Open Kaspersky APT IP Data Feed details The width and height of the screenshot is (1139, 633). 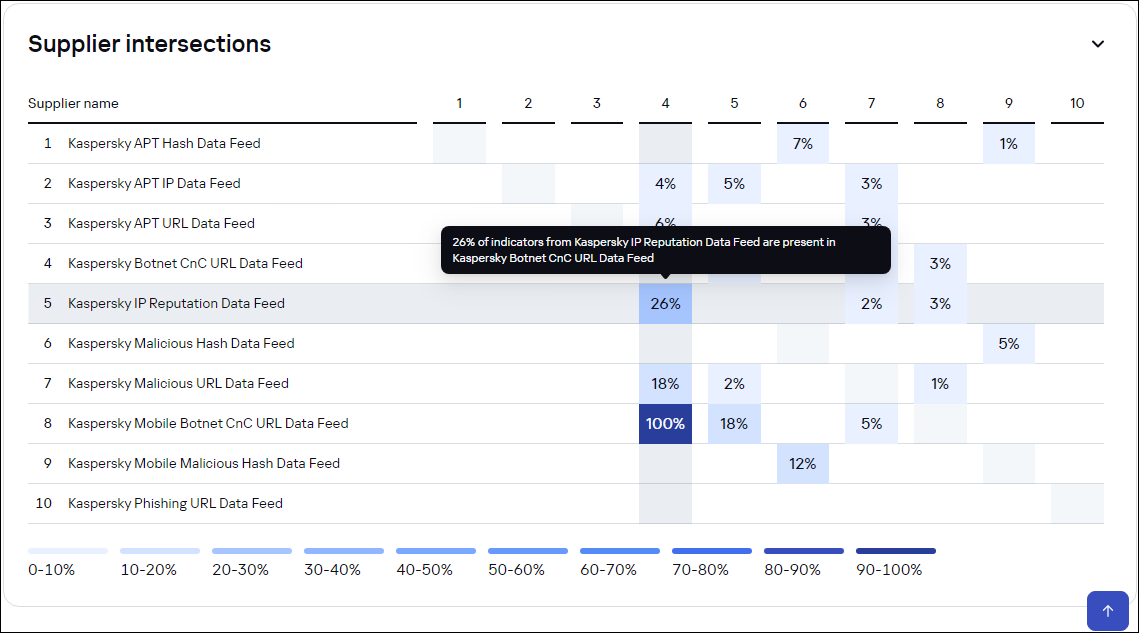(x=154, y=183)
